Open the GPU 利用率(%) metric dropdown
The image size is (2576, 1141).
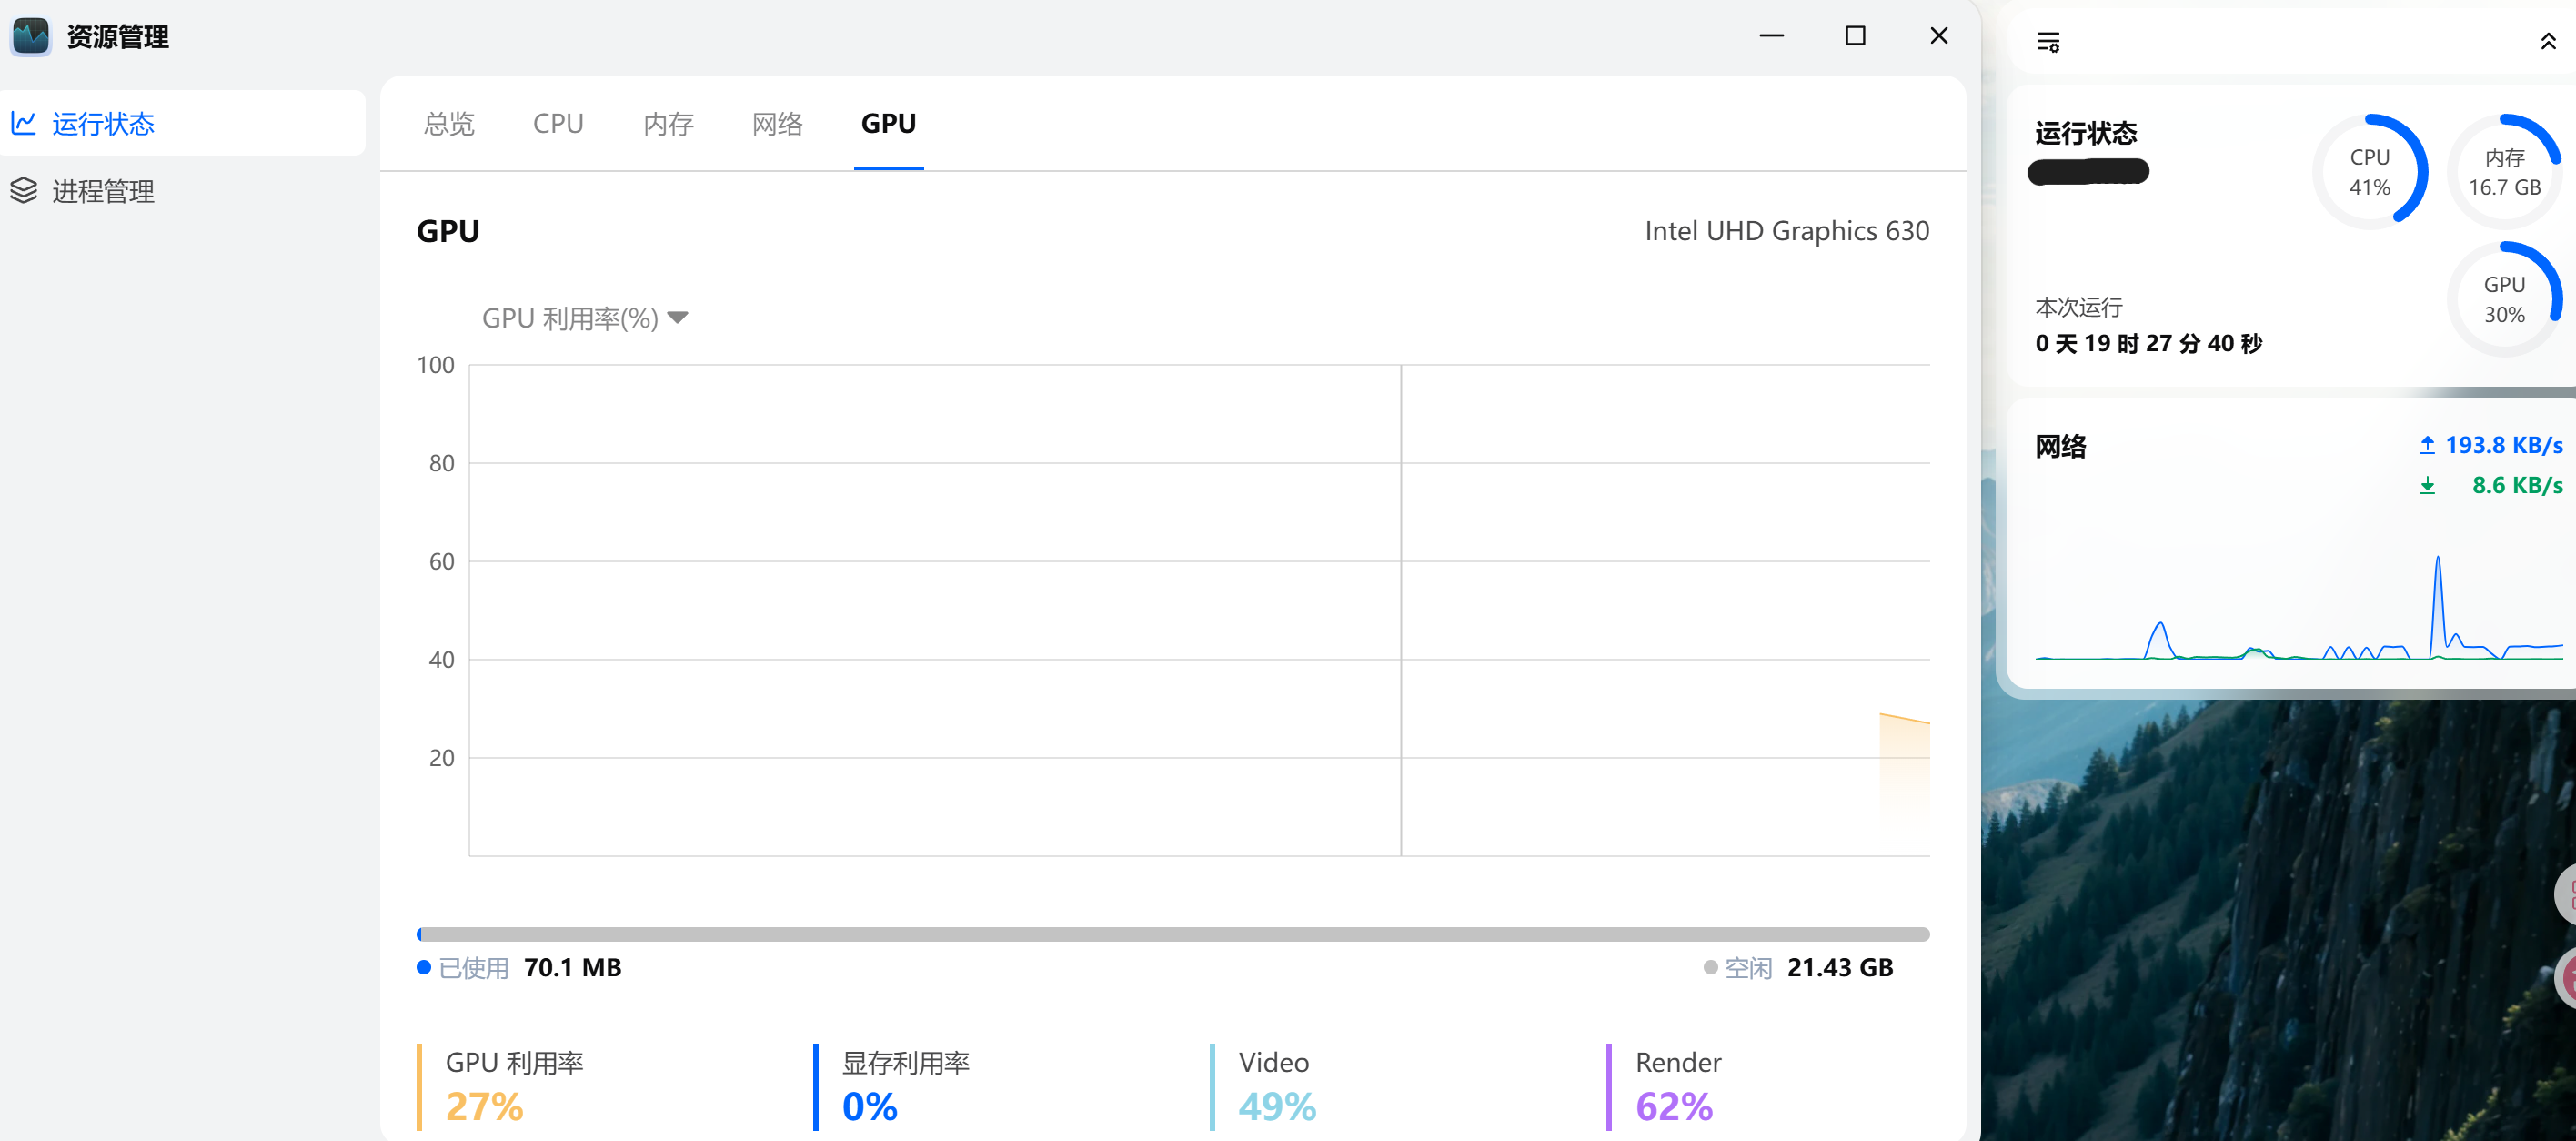pos(585,318)
